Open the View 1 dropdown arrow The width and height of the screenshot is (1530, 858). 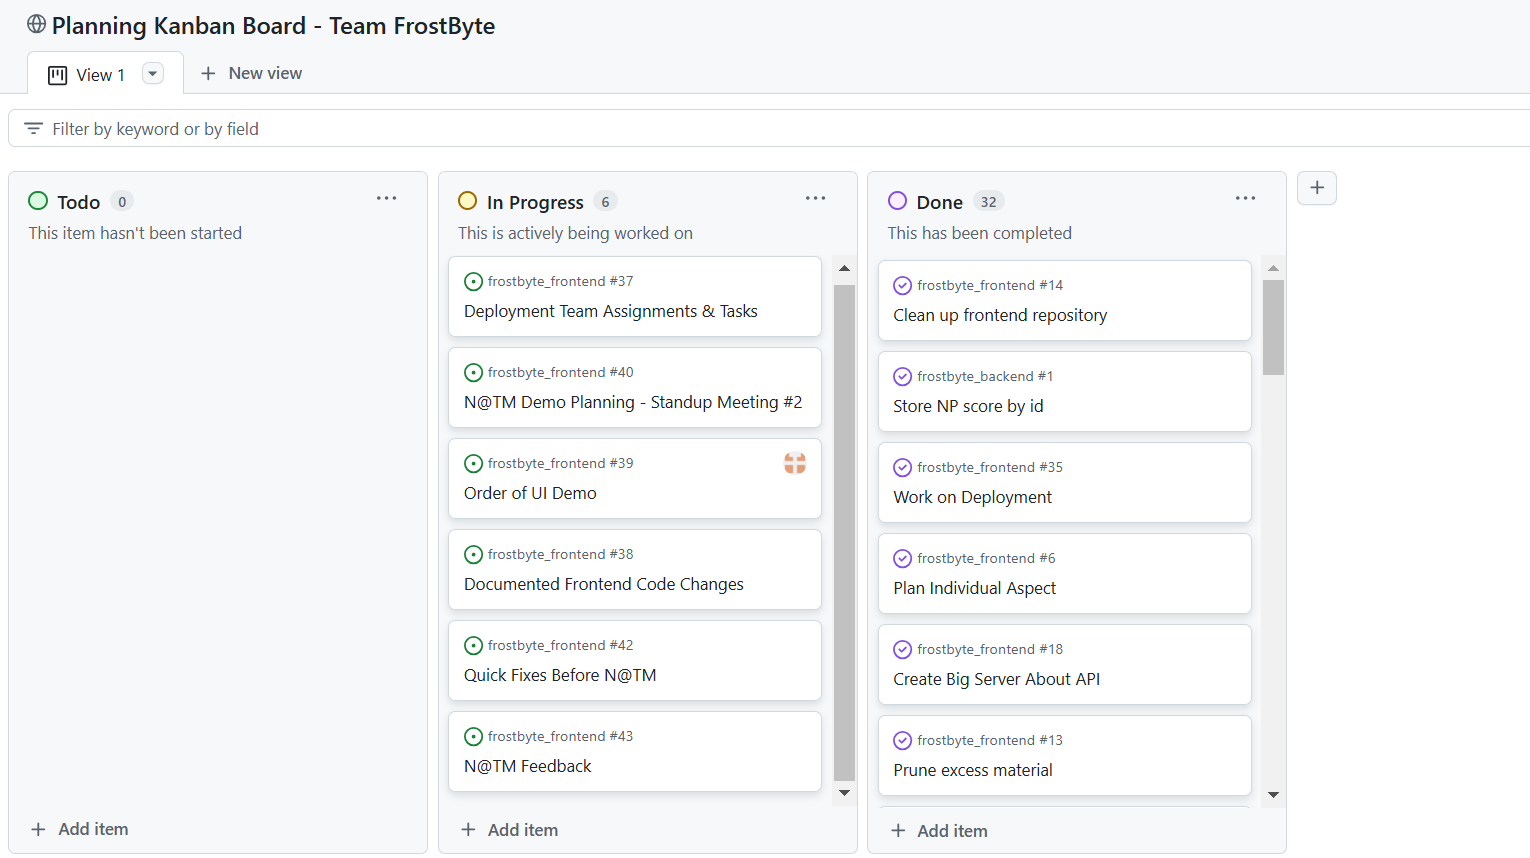[x=153, y=74]
